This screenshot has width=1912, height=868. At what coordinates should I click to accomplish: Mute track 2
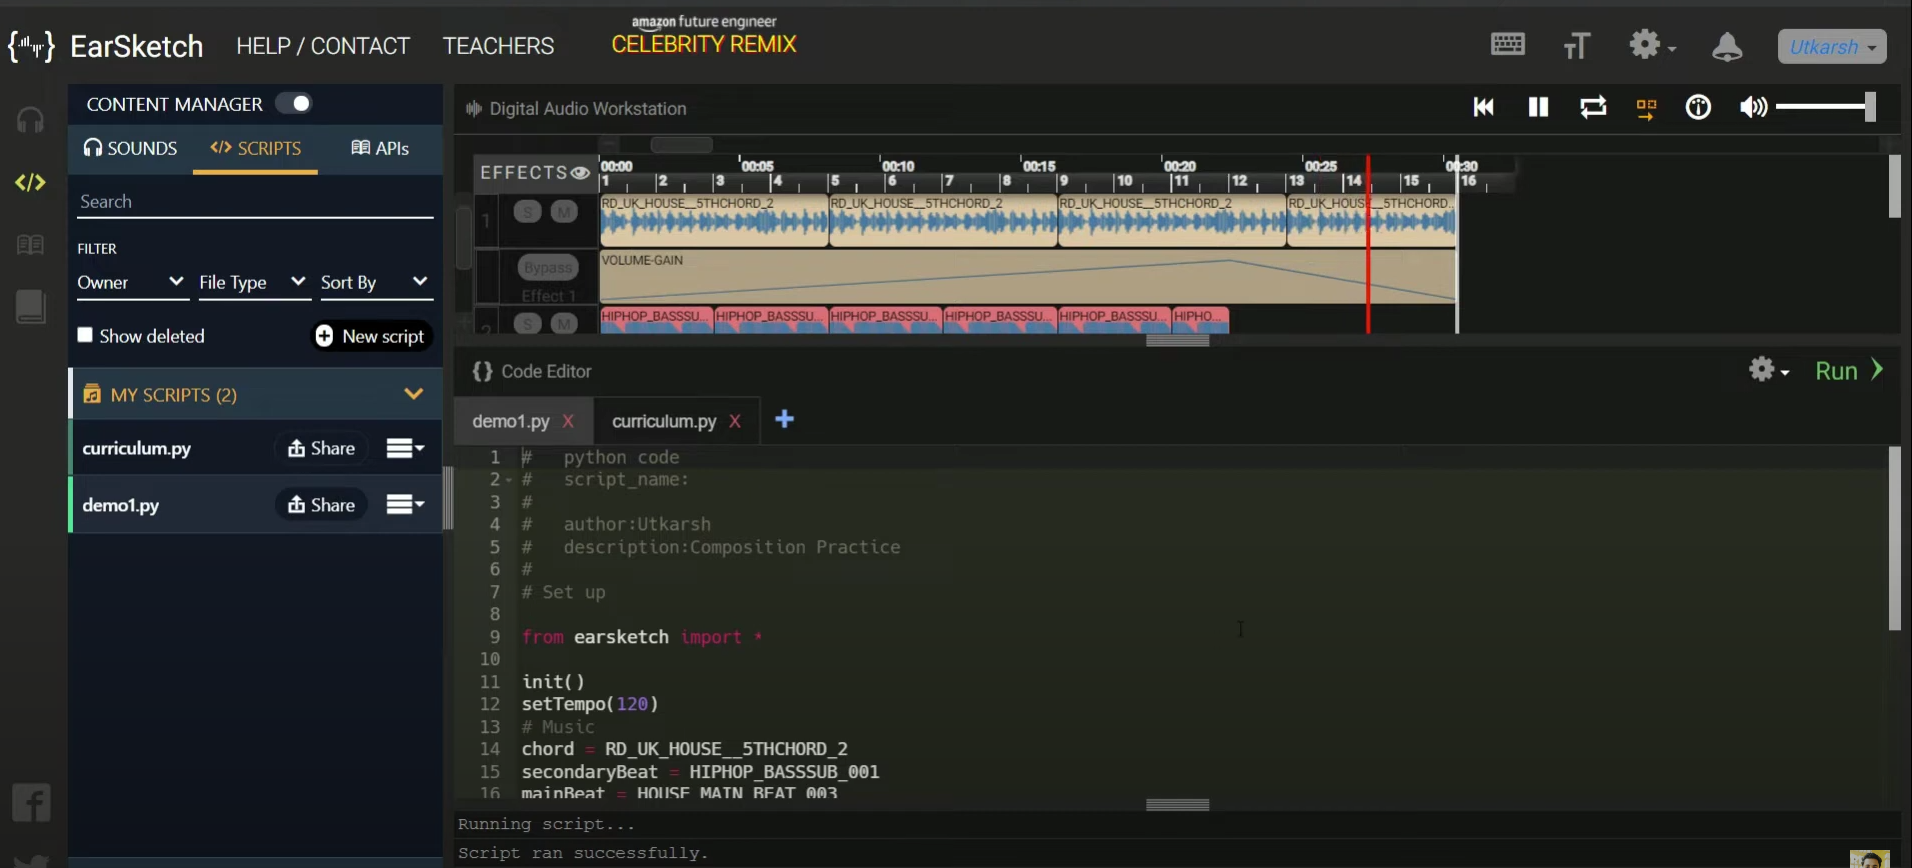point(564,323)
